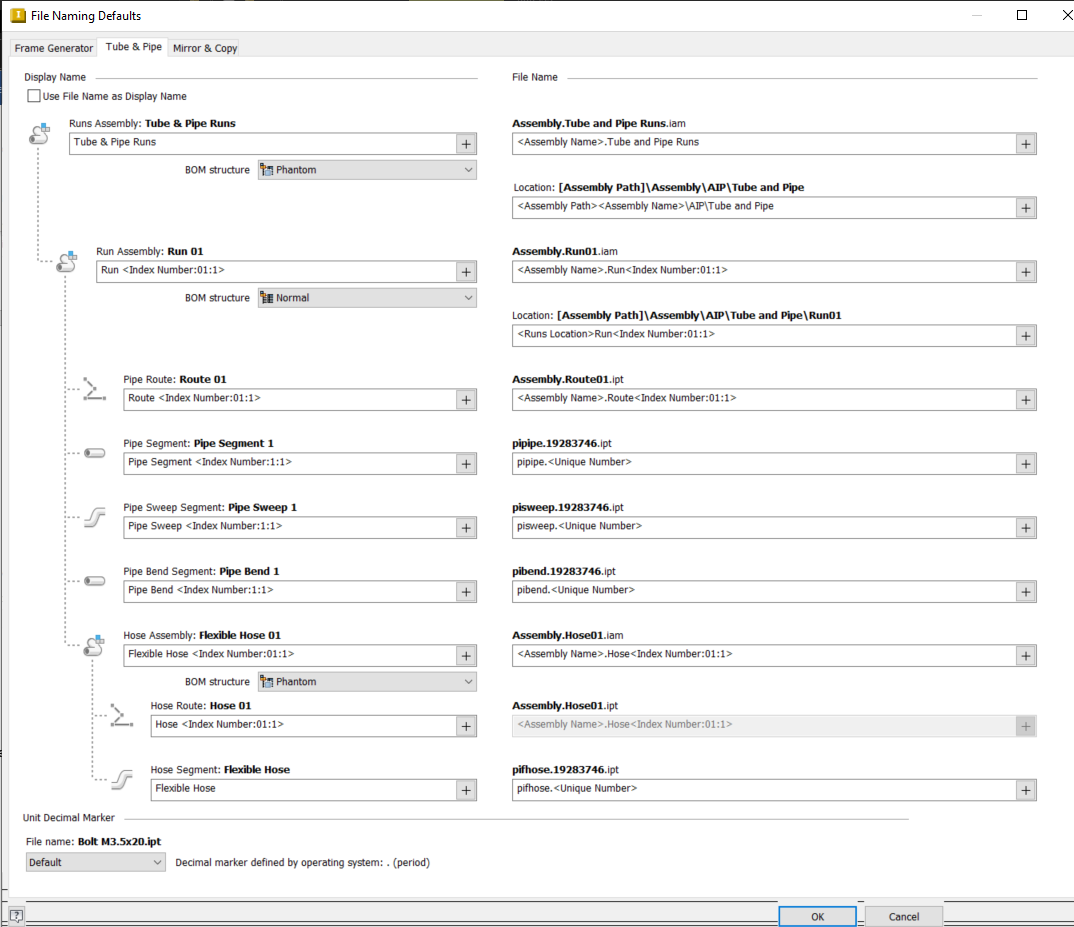Add token to Tube and Pipe Runs file name

pos(1025,144)
